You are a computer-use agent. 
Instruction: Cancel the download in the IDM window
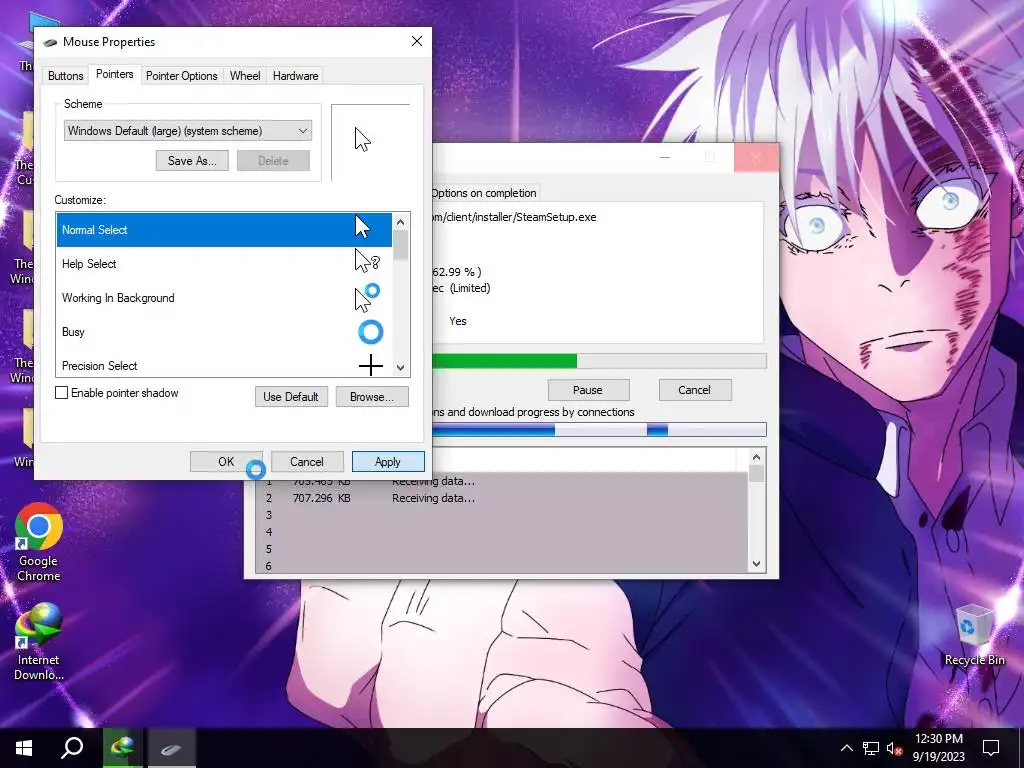[x=694, y=390]
